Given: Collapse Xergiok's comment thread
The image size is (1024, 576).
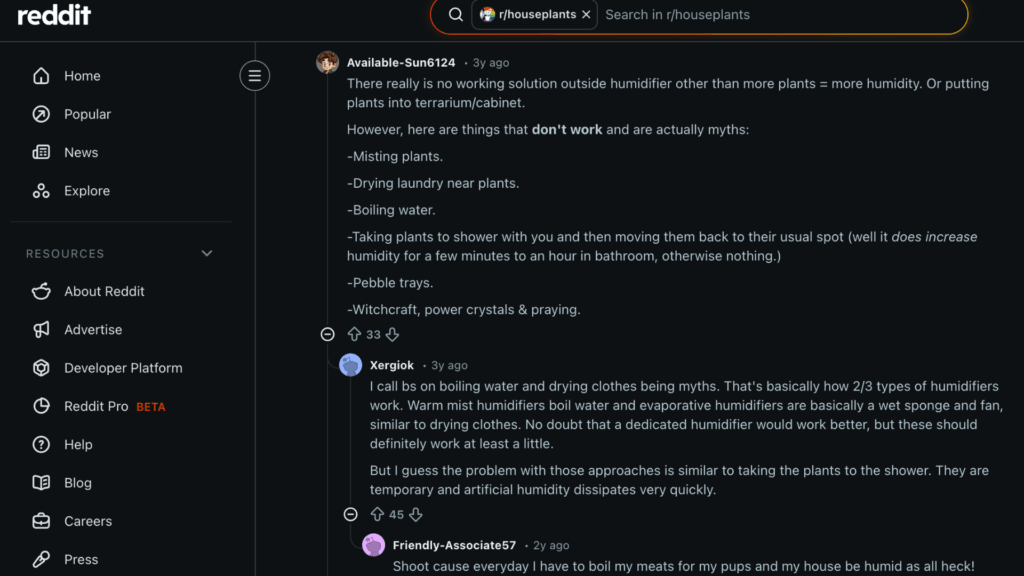Looking at the screenshot, I should (x=350, y=514).
